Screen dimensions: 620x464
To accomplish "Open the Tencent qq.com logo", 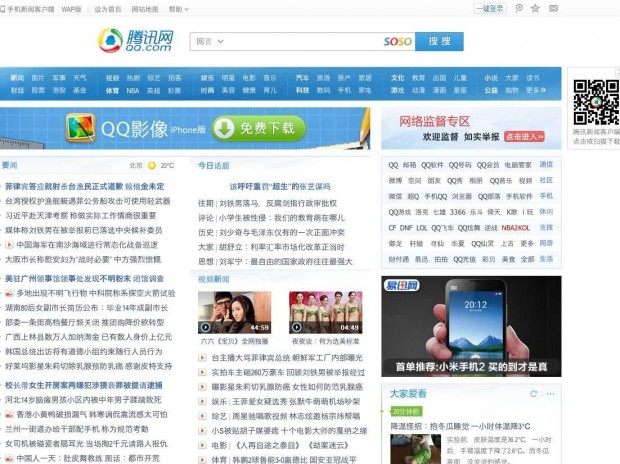I will 136,40.
